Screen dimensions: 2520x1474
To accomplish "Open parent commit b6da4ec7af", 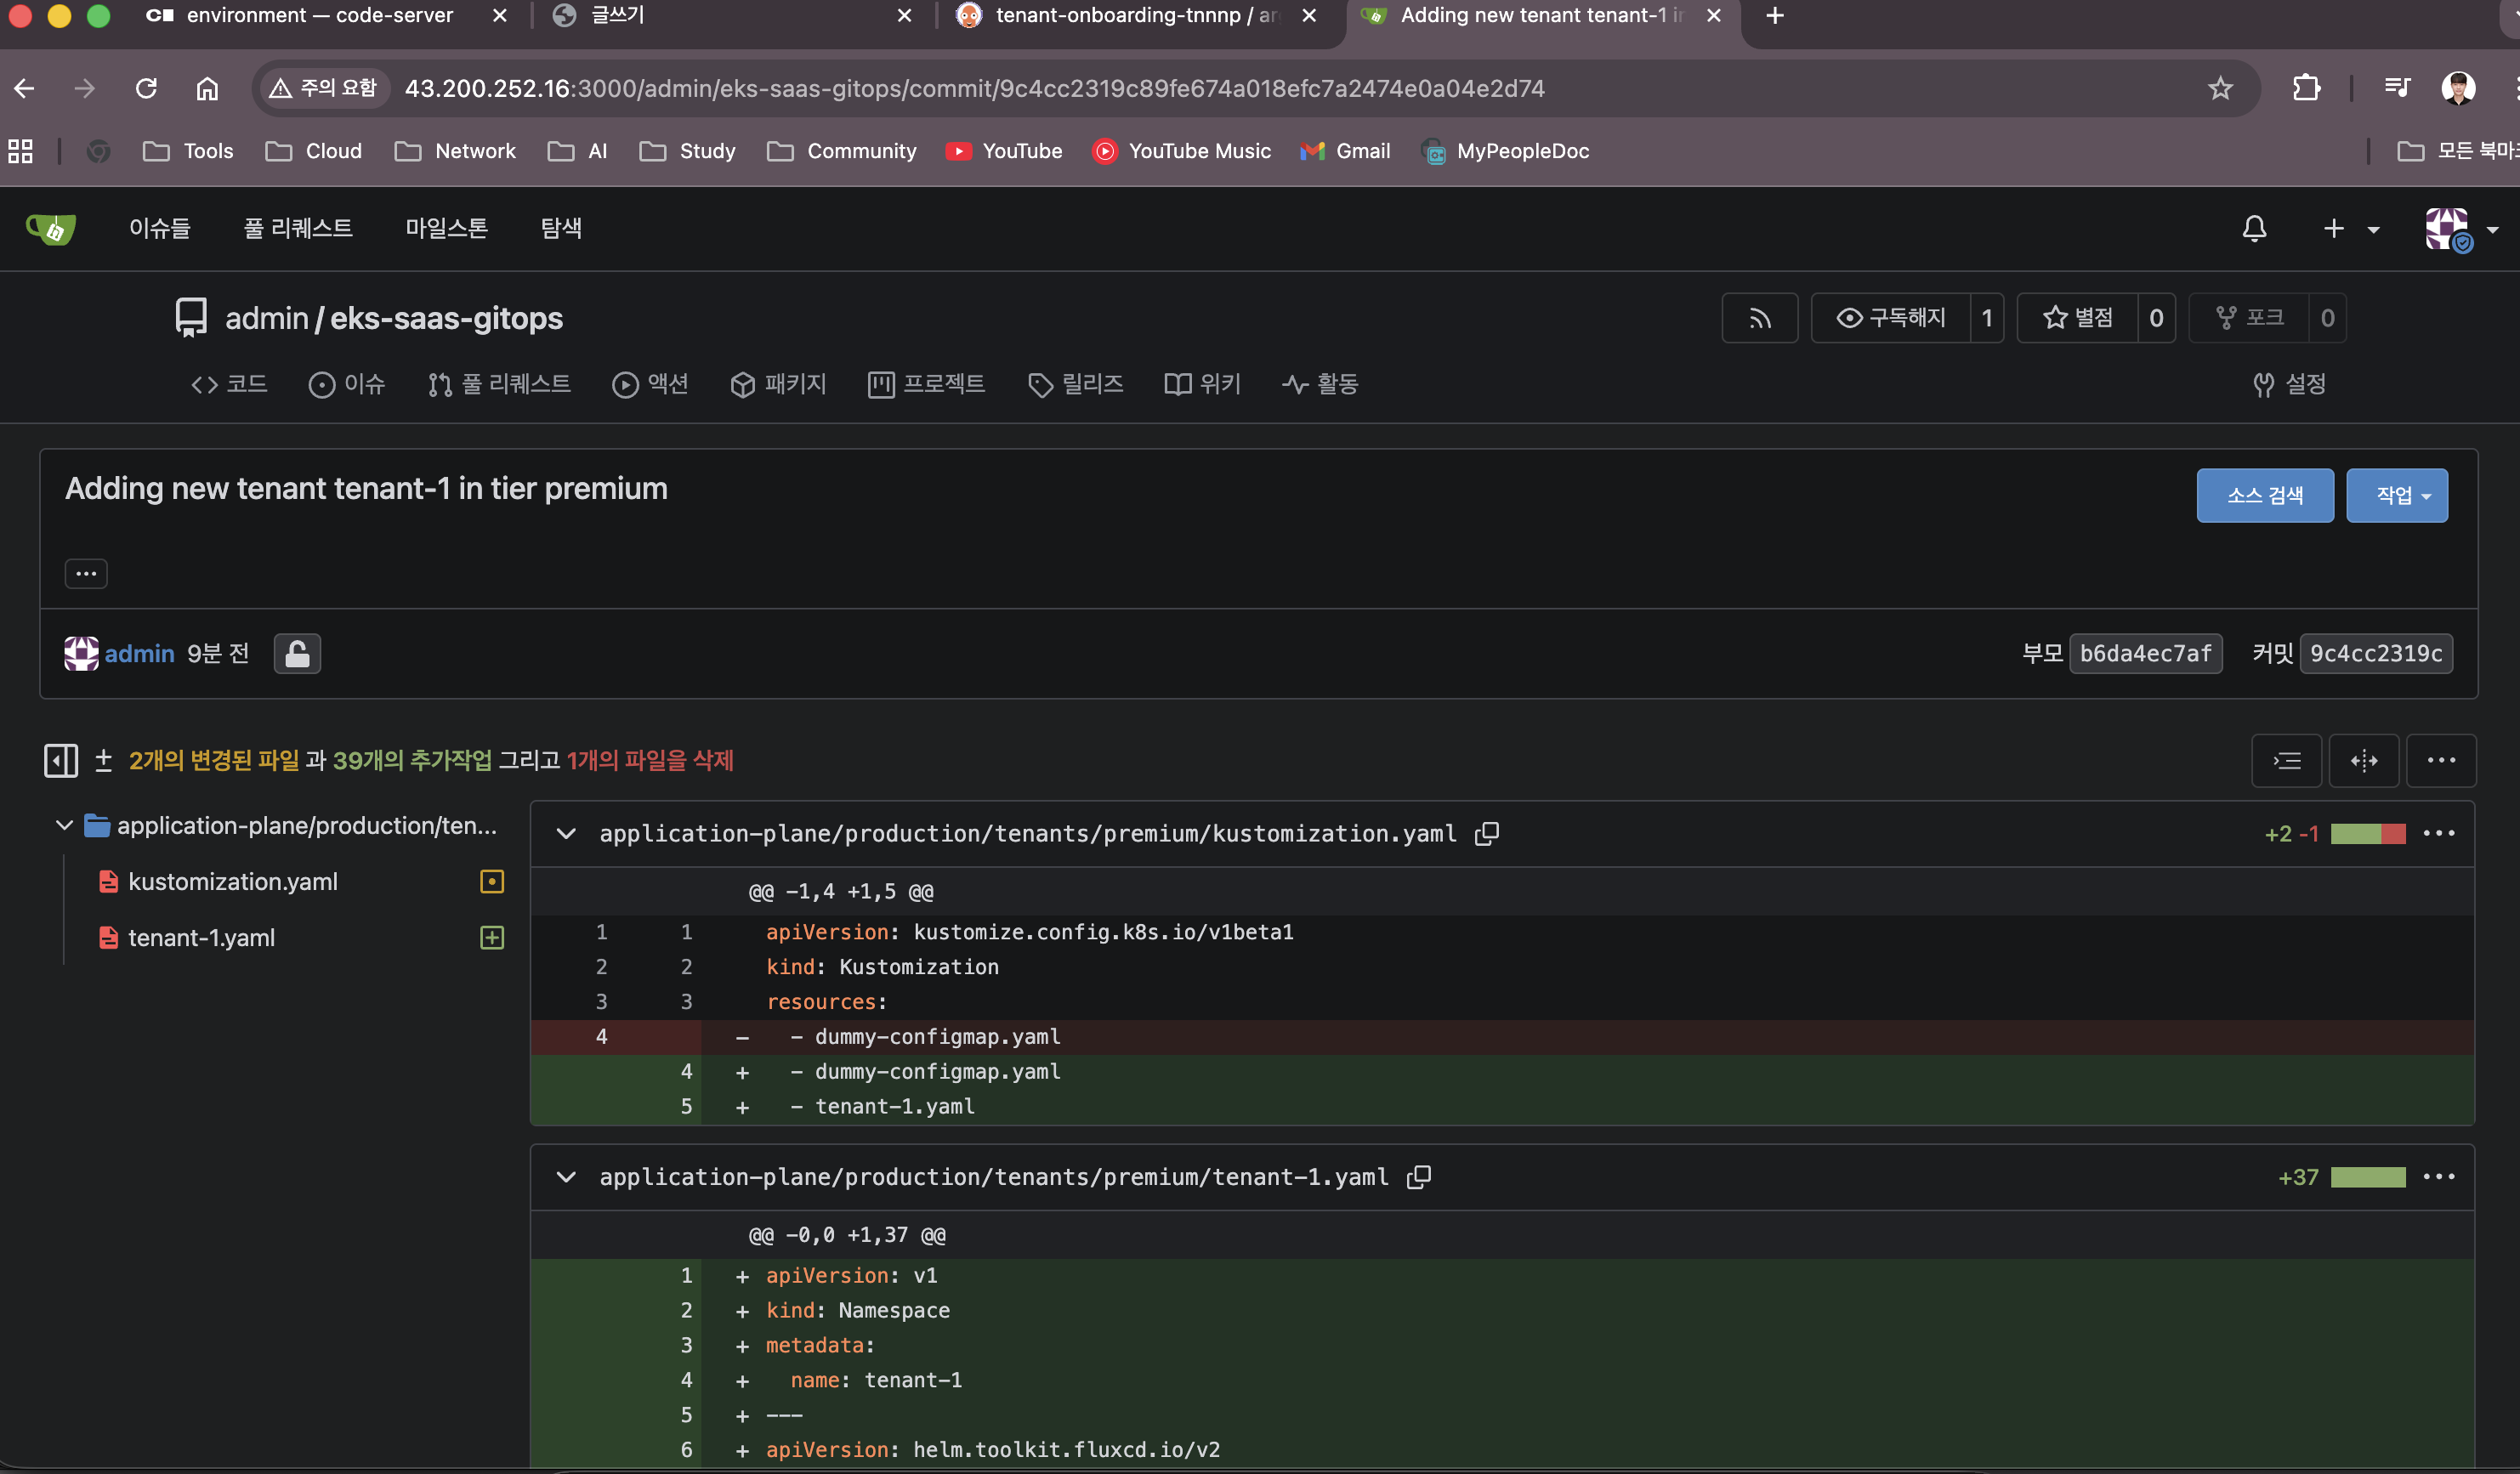I will (2145, 654).
